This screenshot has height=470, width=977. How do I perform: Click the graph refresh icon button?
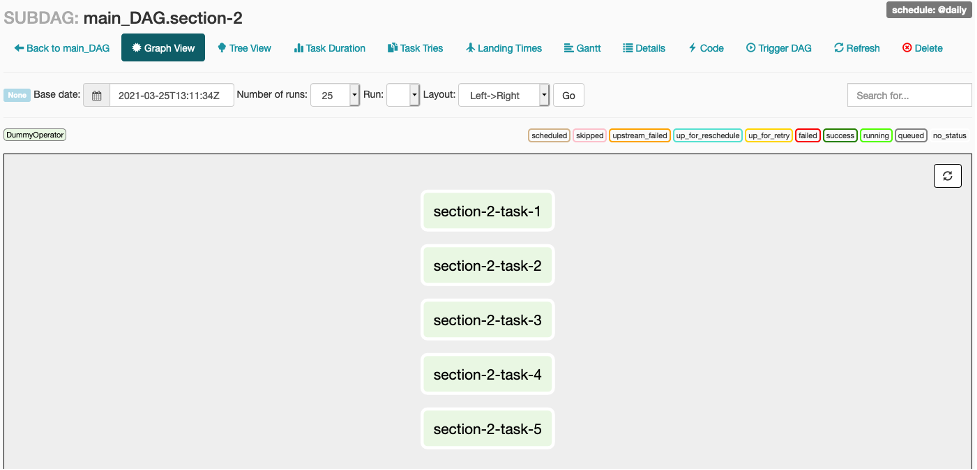[947, 176]
